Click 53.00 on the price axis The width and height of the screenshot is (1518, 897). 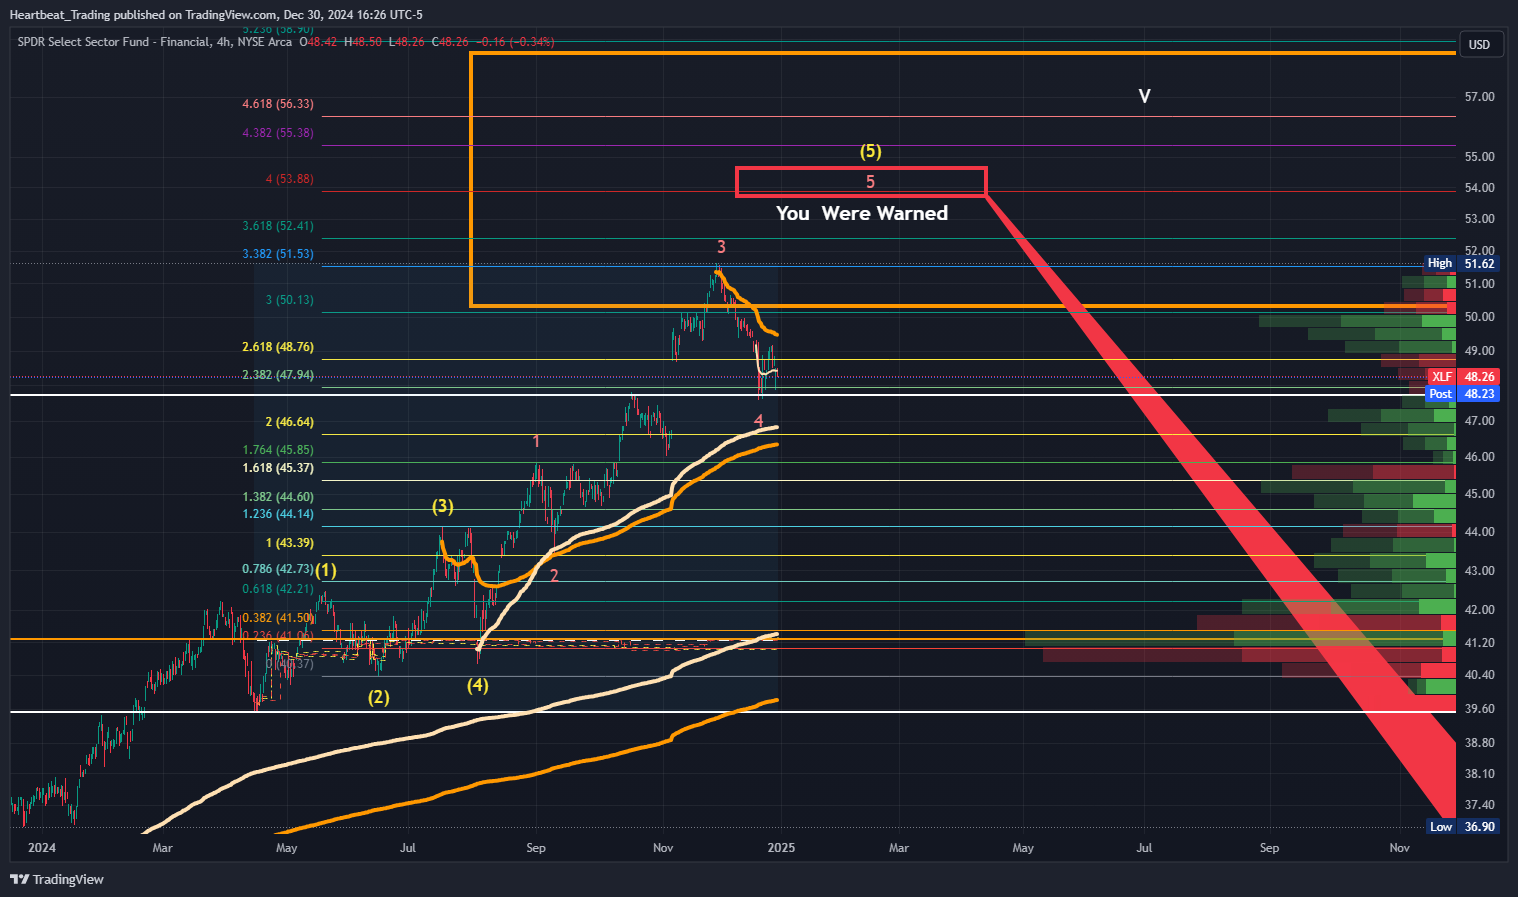pyautogui.click(x=1479, y=219)
